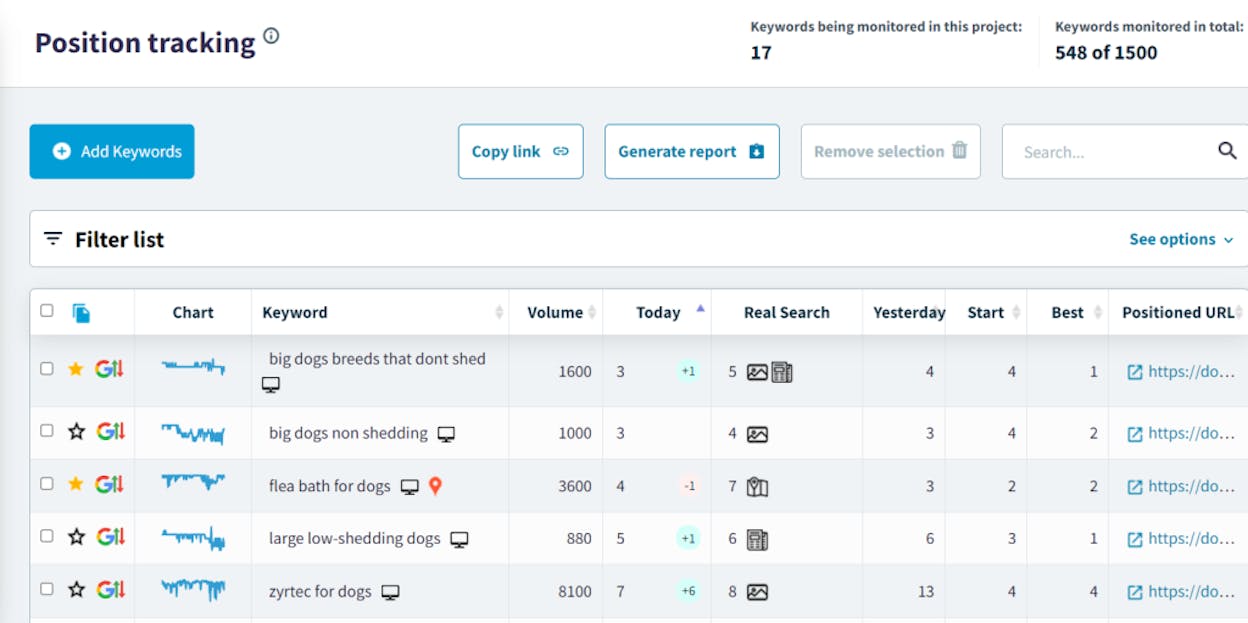The height and width of the screenshot is (623, 1248).
Task: Click the info icon next to Position tracking
Action: (271, 37)
